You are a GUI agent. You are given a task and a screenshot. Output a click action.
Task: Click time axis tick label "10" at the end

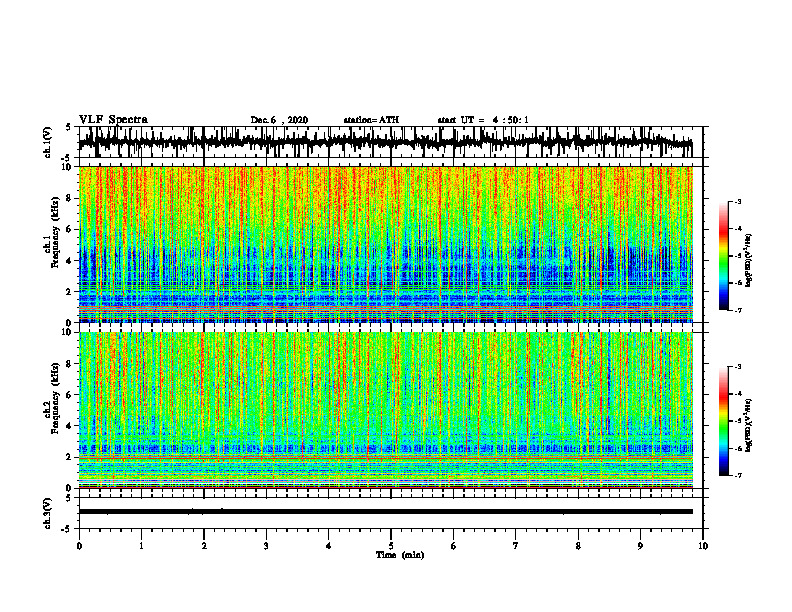tap(703, 546)
